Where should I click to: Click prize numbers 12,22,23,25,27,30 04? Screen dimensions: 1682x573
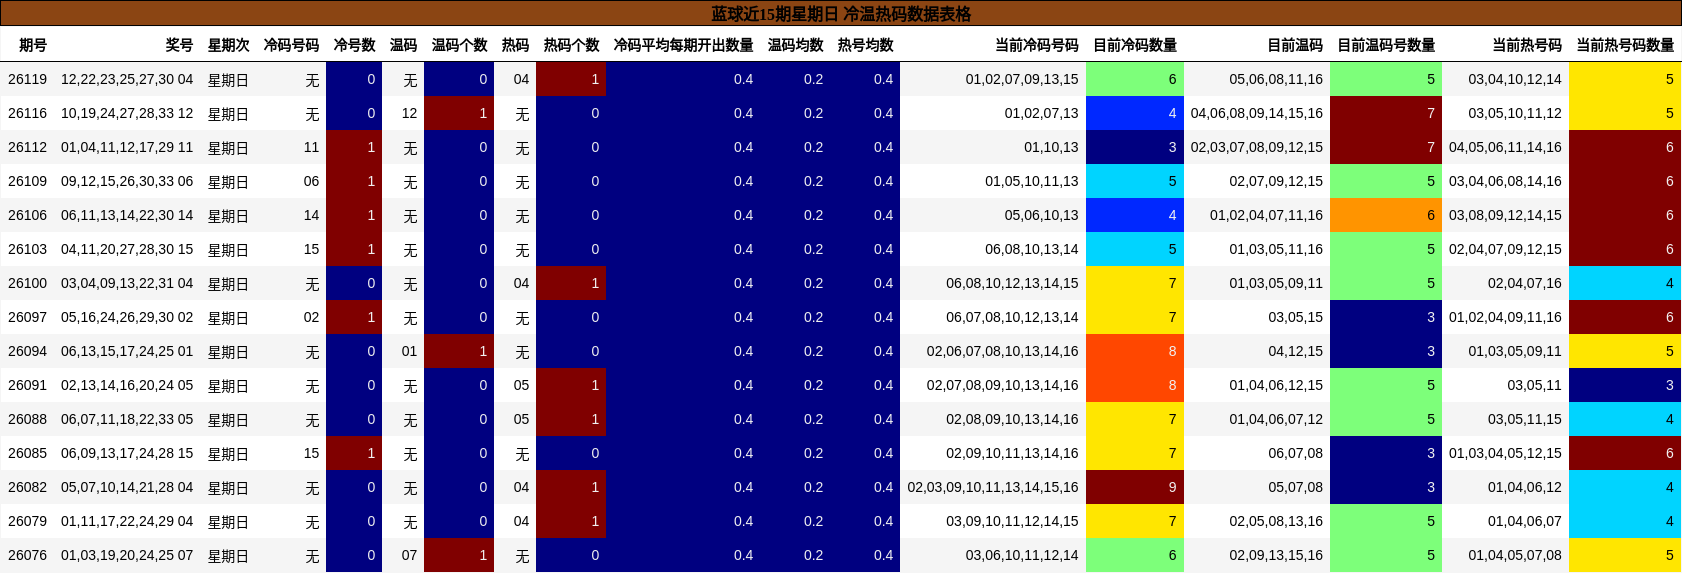127,79
